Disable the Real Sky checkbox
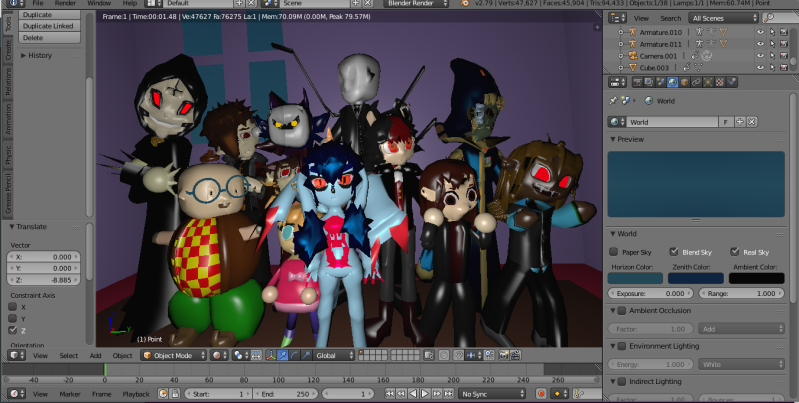Image resolution: width=799 pixels, height=403 pixels. click(x=734, y=252)
